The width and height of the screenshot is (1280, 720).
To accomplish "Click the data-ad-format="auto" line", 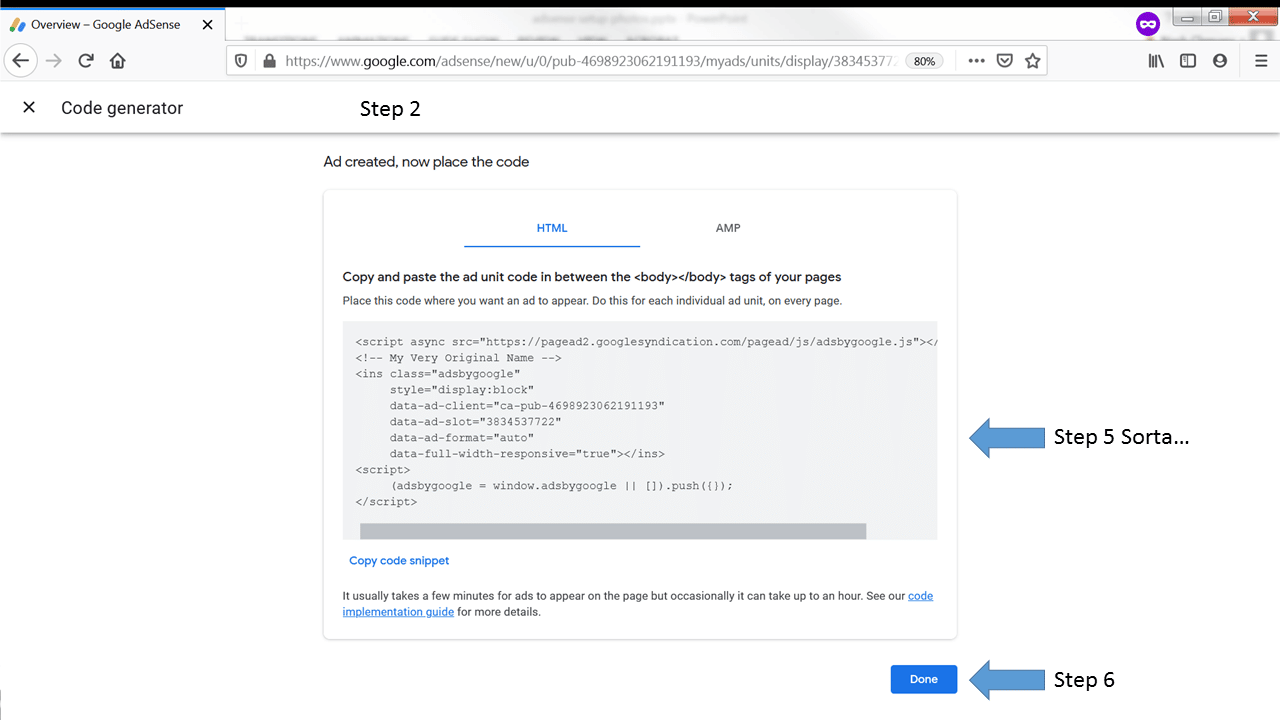I will [462, 438].
